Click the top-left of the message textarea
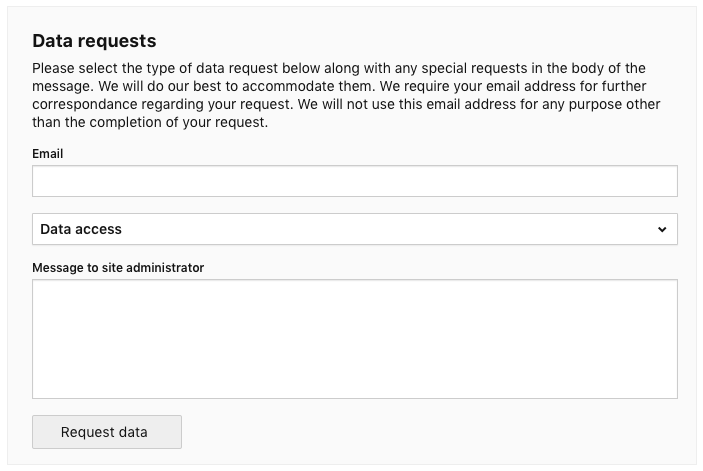 pyautogui.click(x=42, y=289)
